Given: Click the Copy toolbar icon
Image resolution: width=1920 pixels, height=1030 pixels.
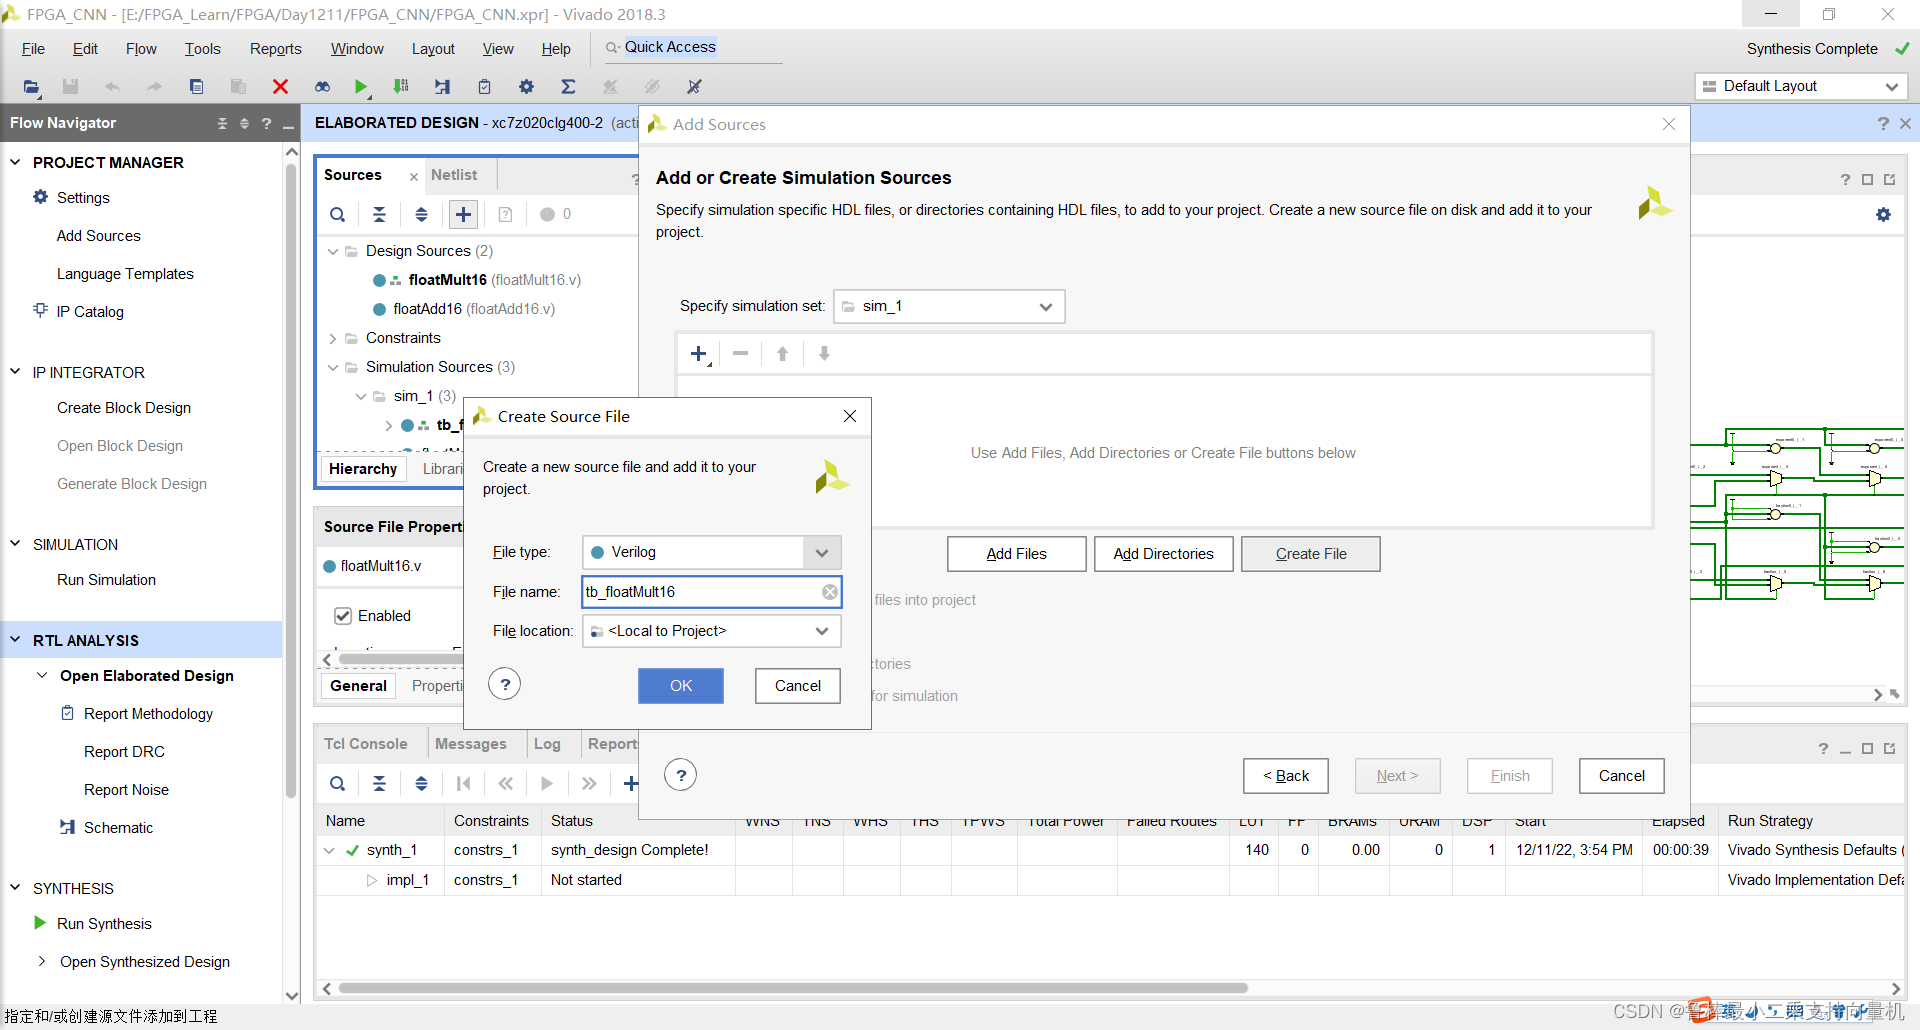Looking at the screenshot, I should click(196, 87).
